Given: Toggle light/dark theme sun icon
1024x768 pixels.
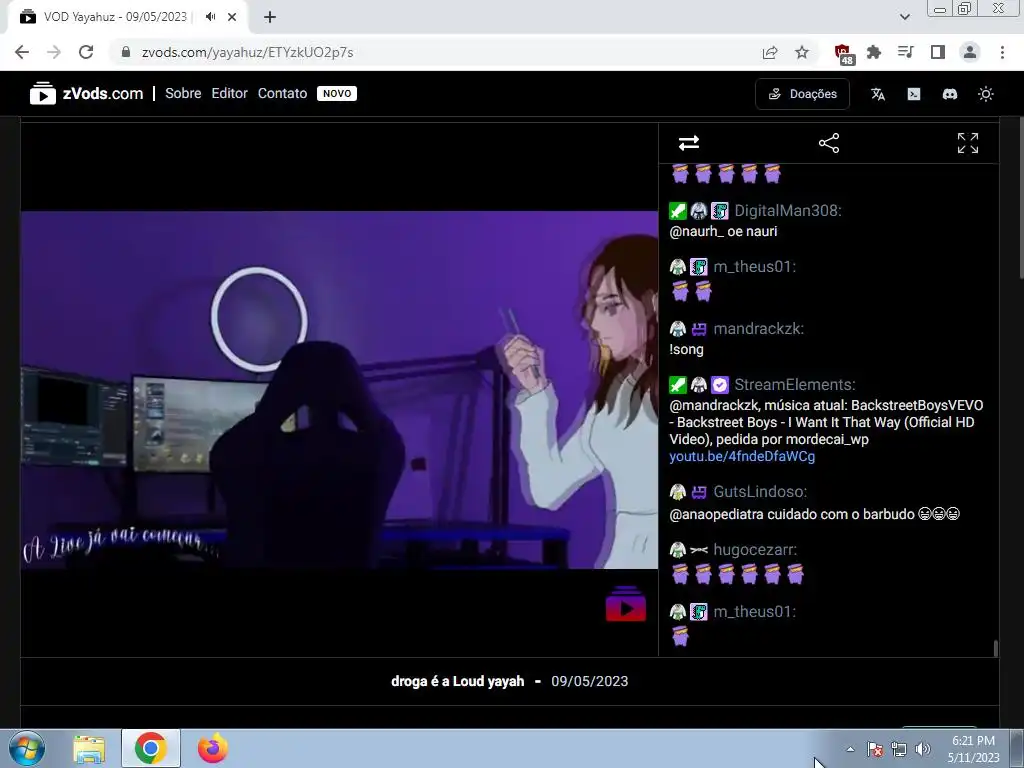Looking at the screenshot, I should coord(985,94).
